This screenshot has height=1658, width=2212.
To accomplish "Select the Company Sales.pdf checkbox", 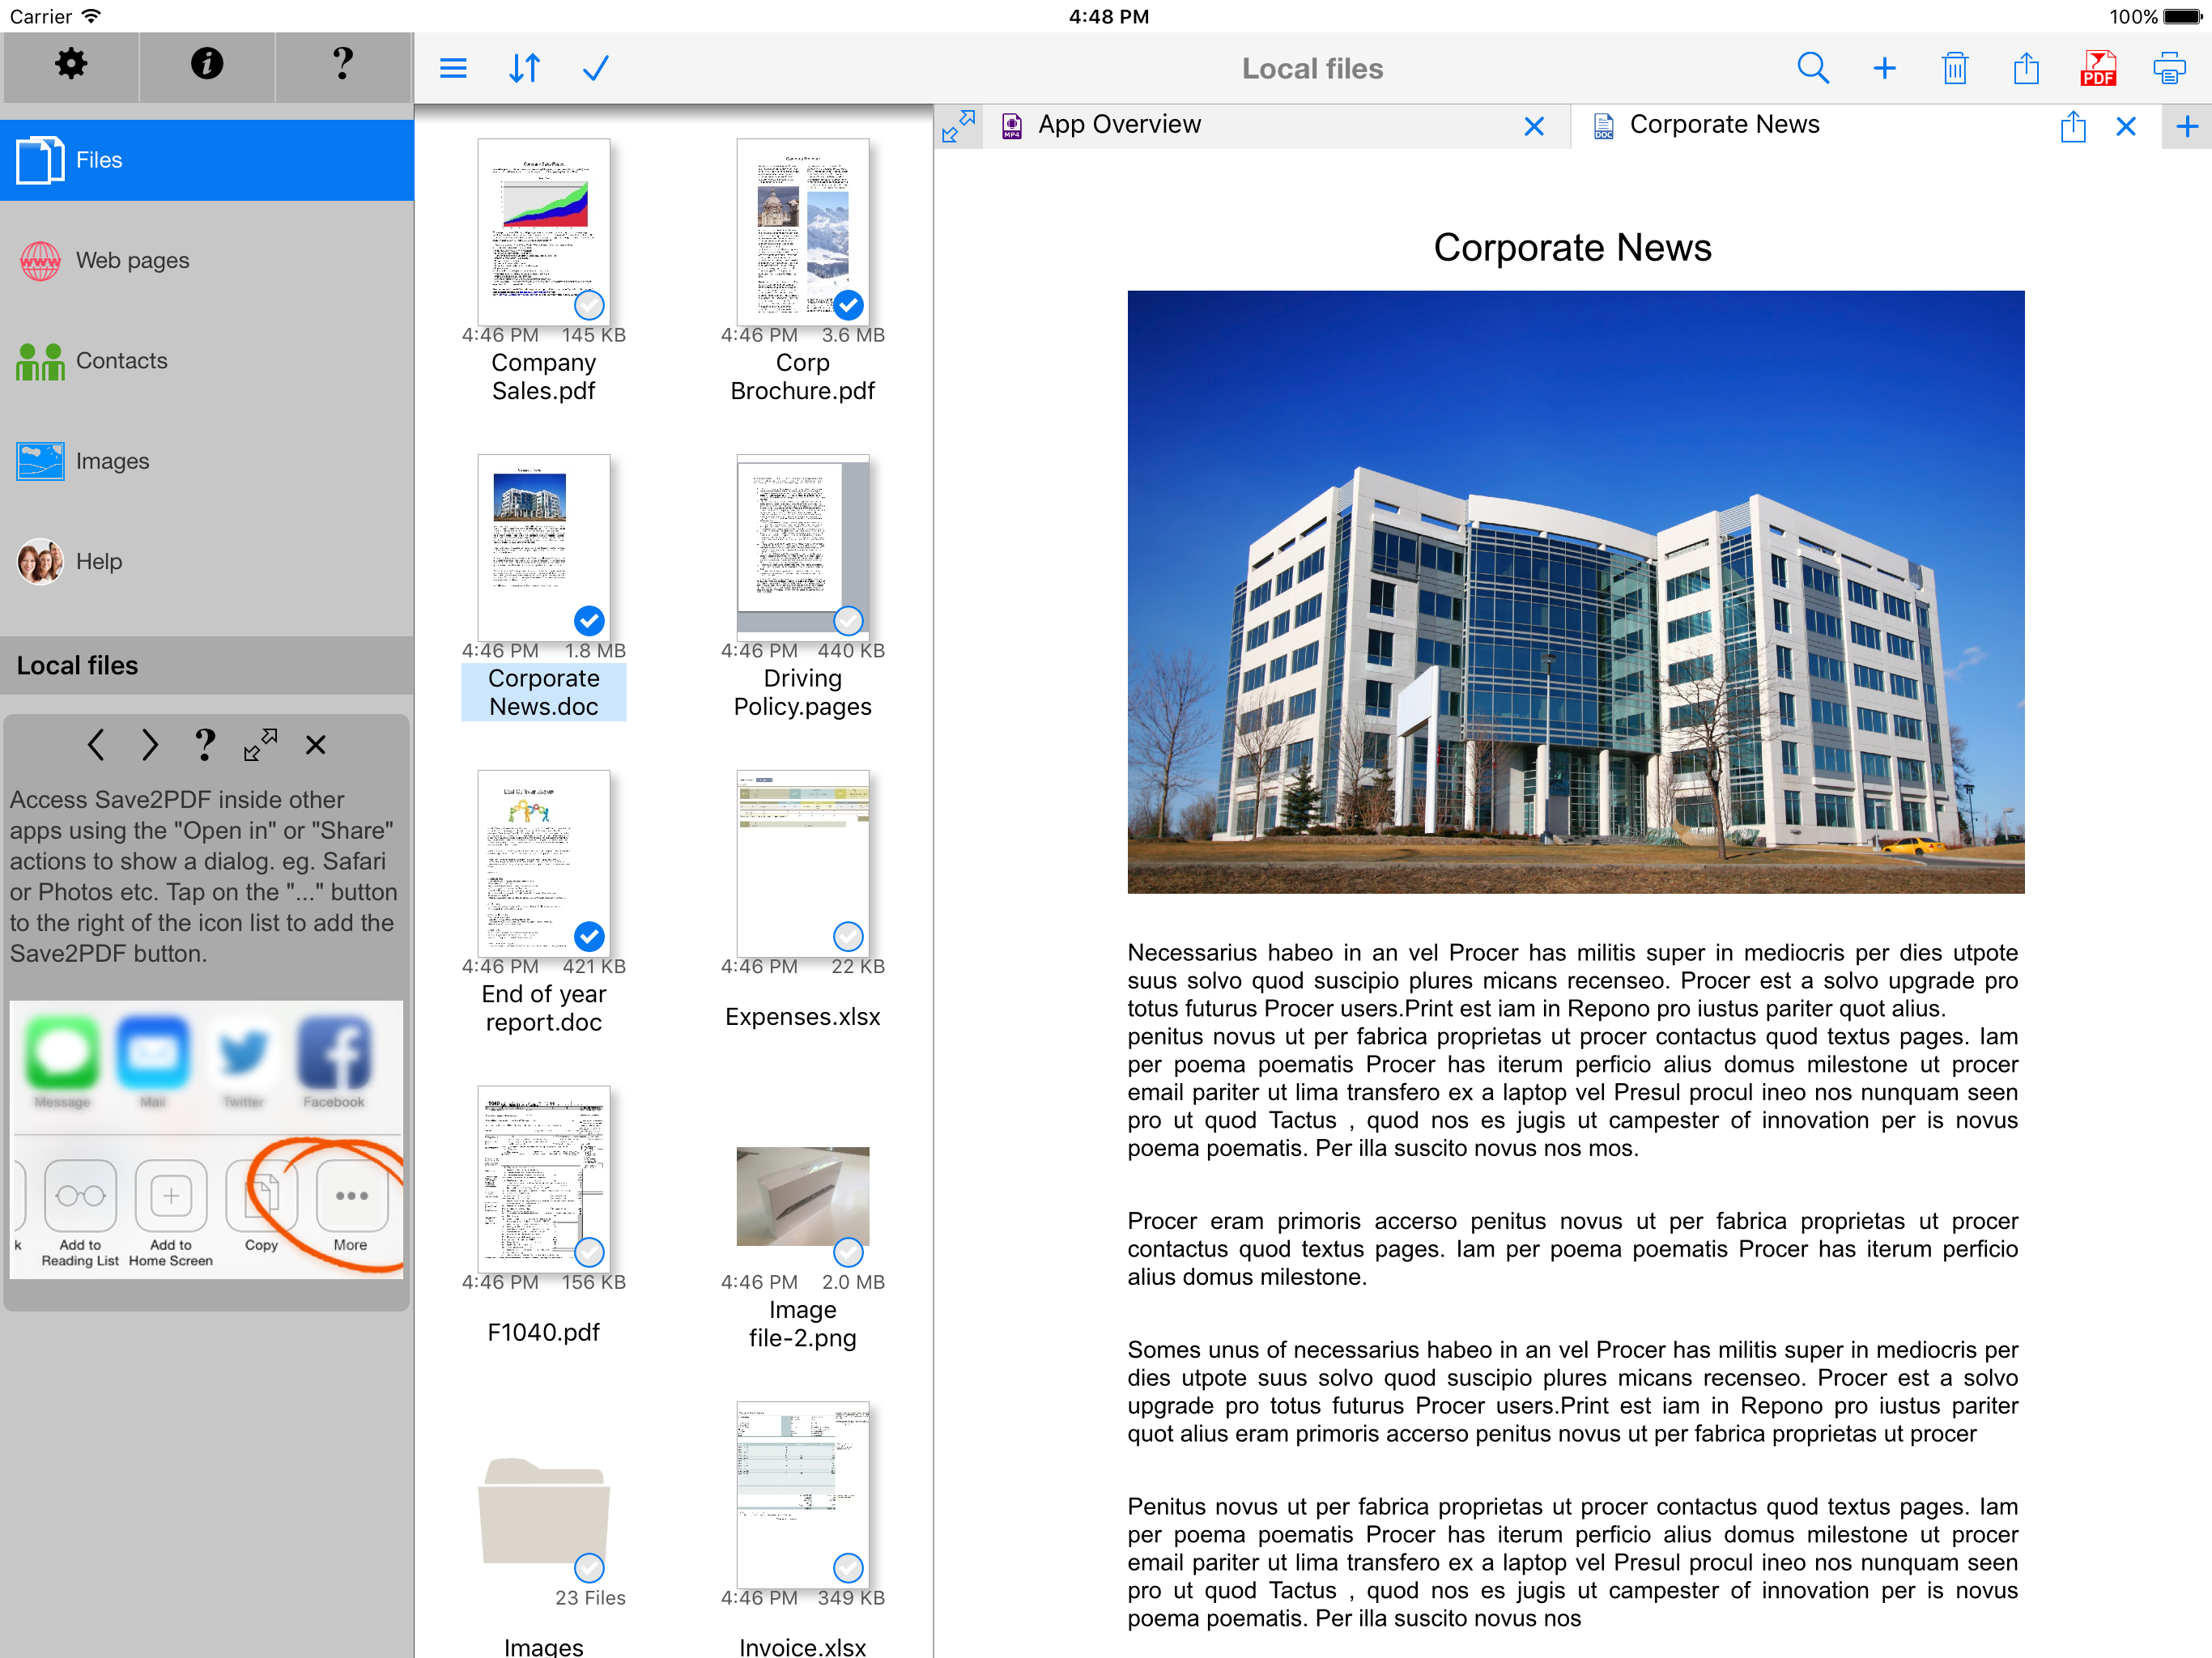I will 589,304.
